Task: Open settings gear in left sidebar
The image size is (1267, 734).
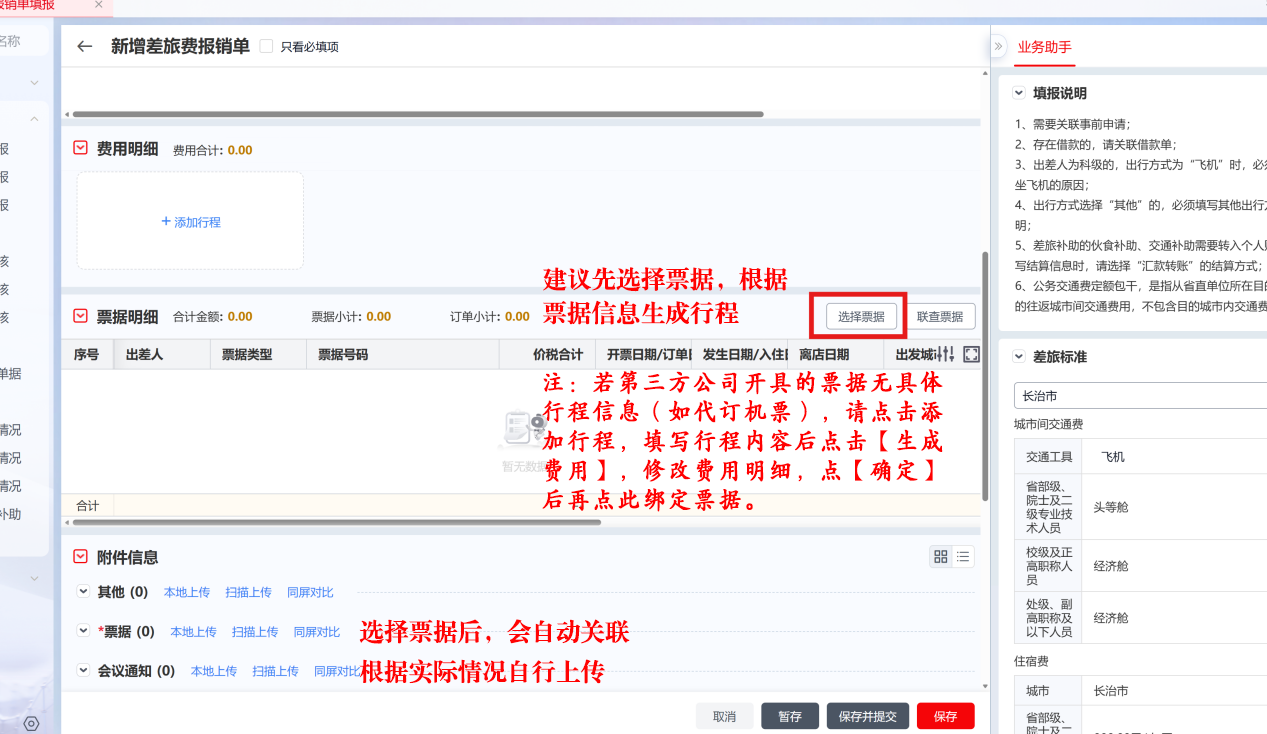Action: coord(31,723)
